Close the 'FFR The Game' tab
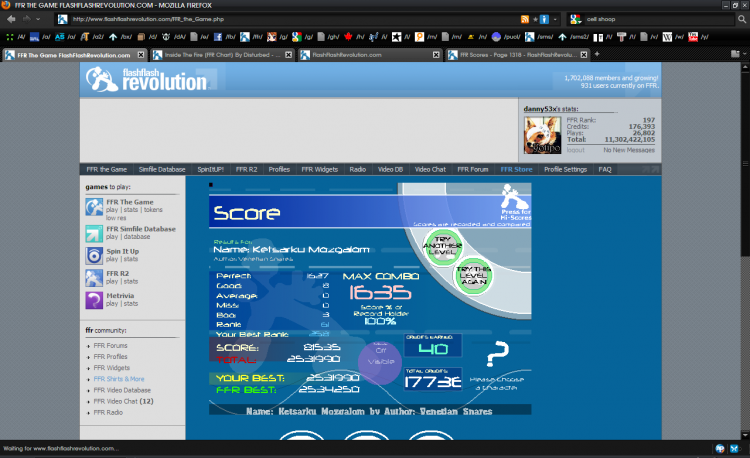 pyautogui.click(x=141, y=55)
